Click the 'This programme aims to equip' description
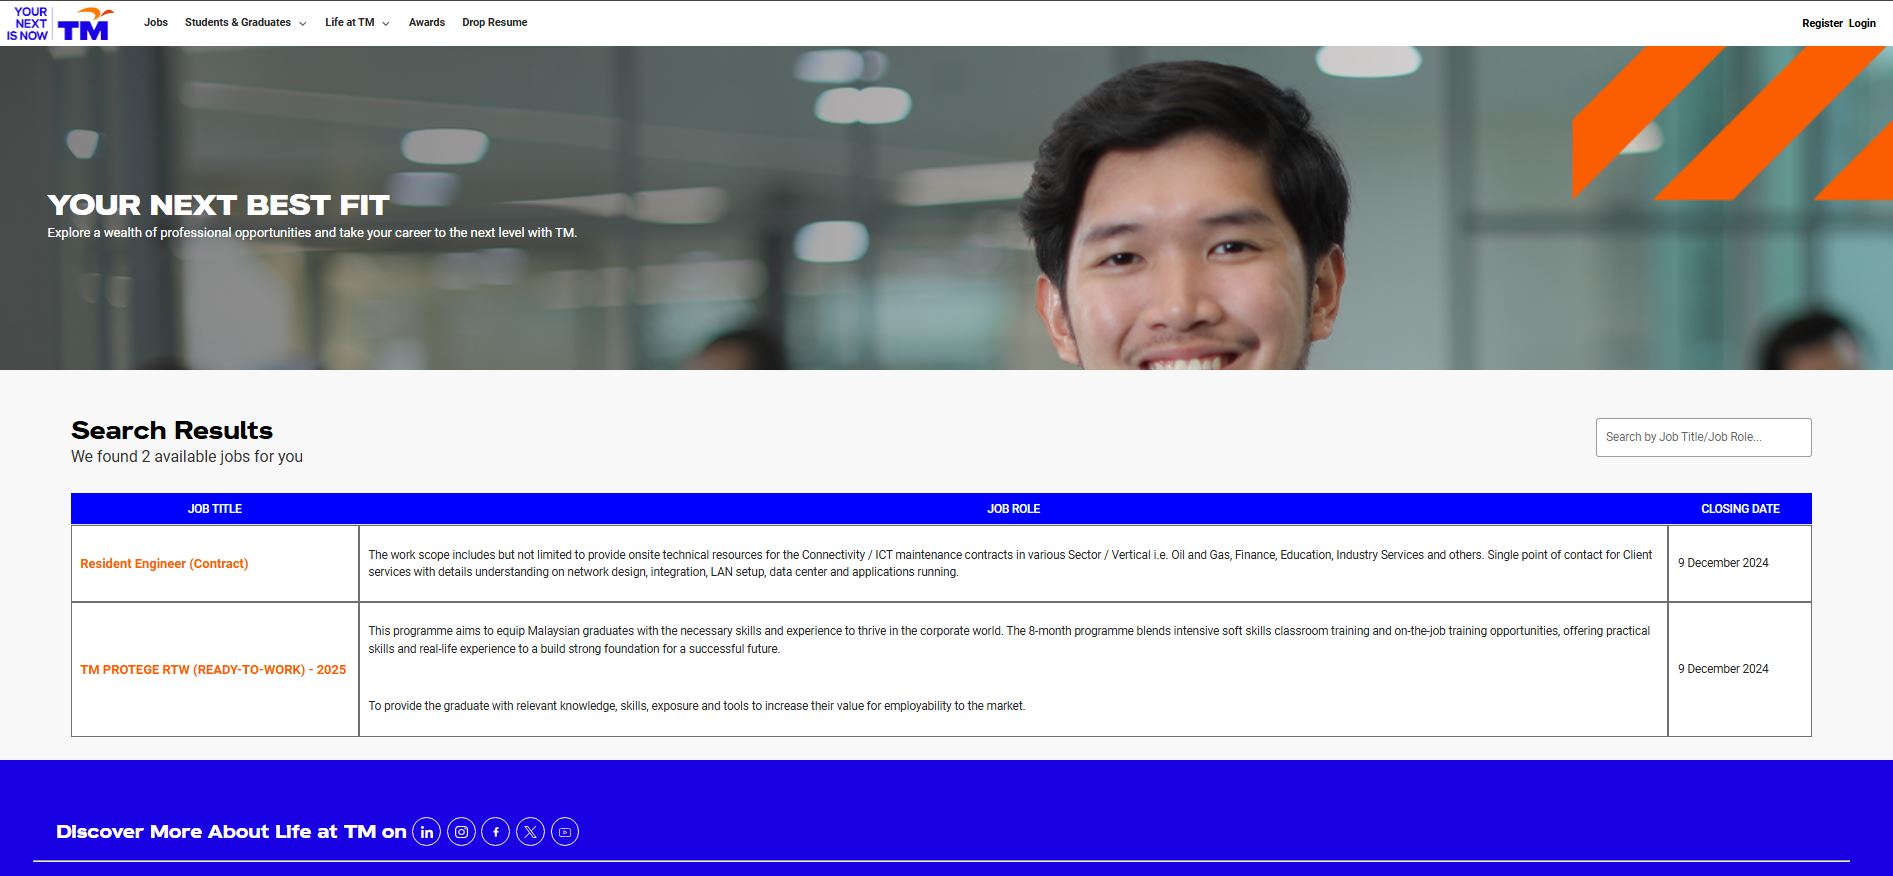Screen dimensions: 1893x876 click(x=1009, y=640)
